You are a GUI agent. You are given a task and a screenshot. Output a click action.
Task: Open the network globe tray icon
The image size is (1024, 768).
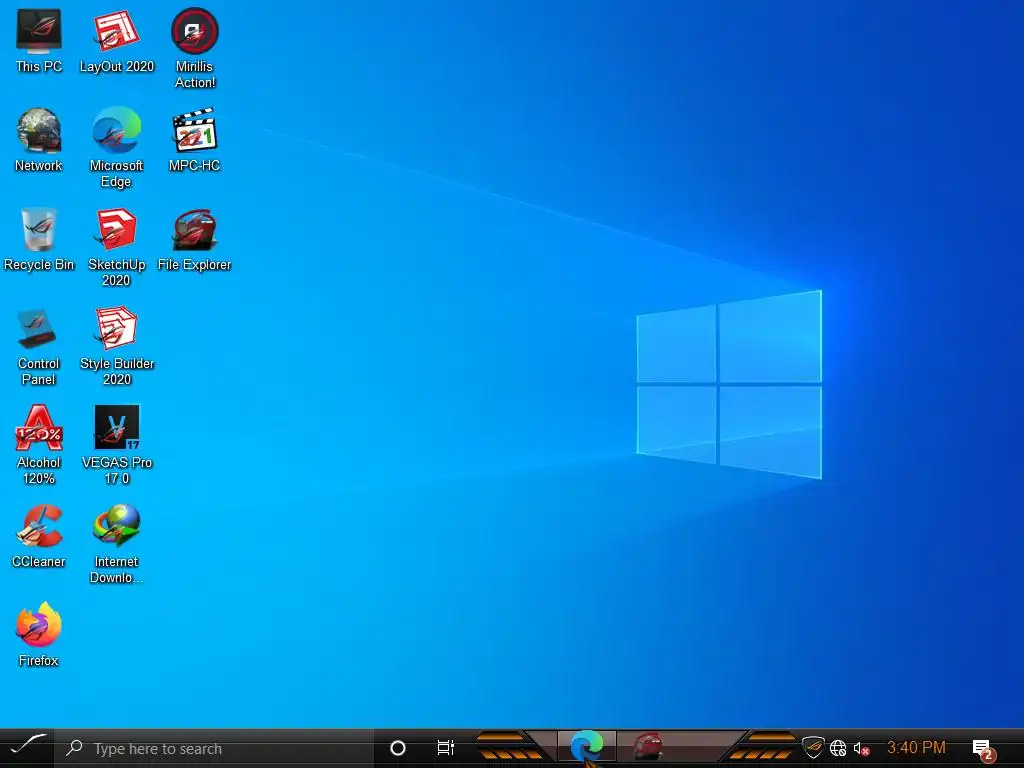click(x=838, y=748)
